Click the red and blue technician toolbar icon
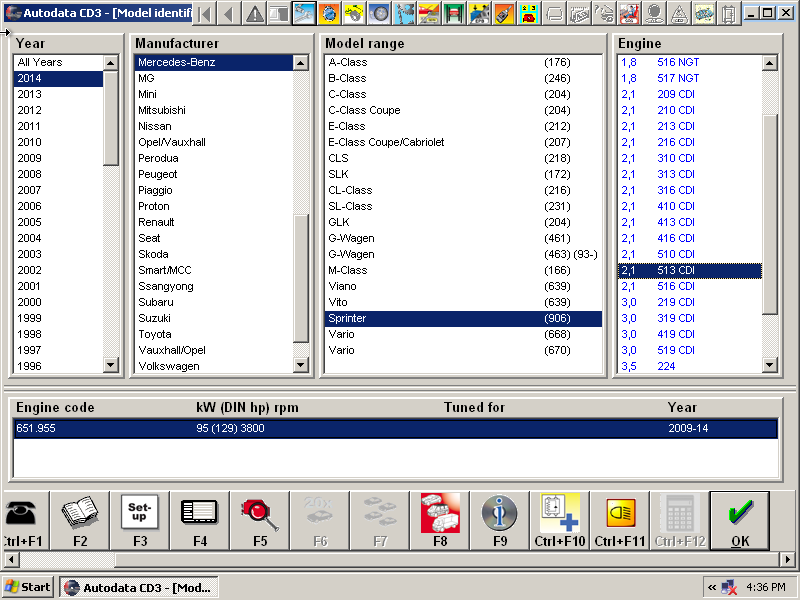 tap(629, 13)
